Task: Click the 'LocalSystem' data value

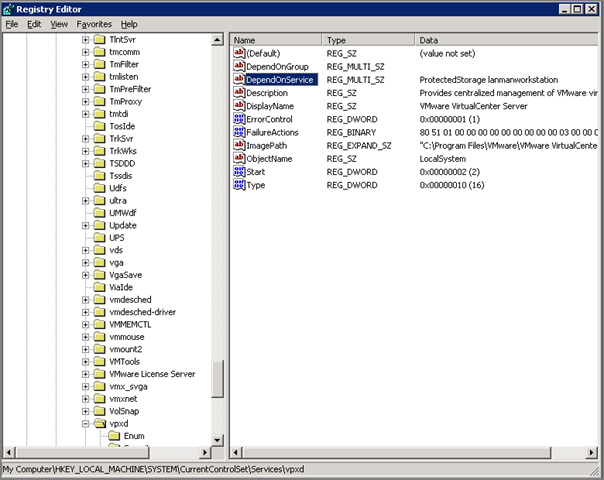Action: click(x=443, y=159)
